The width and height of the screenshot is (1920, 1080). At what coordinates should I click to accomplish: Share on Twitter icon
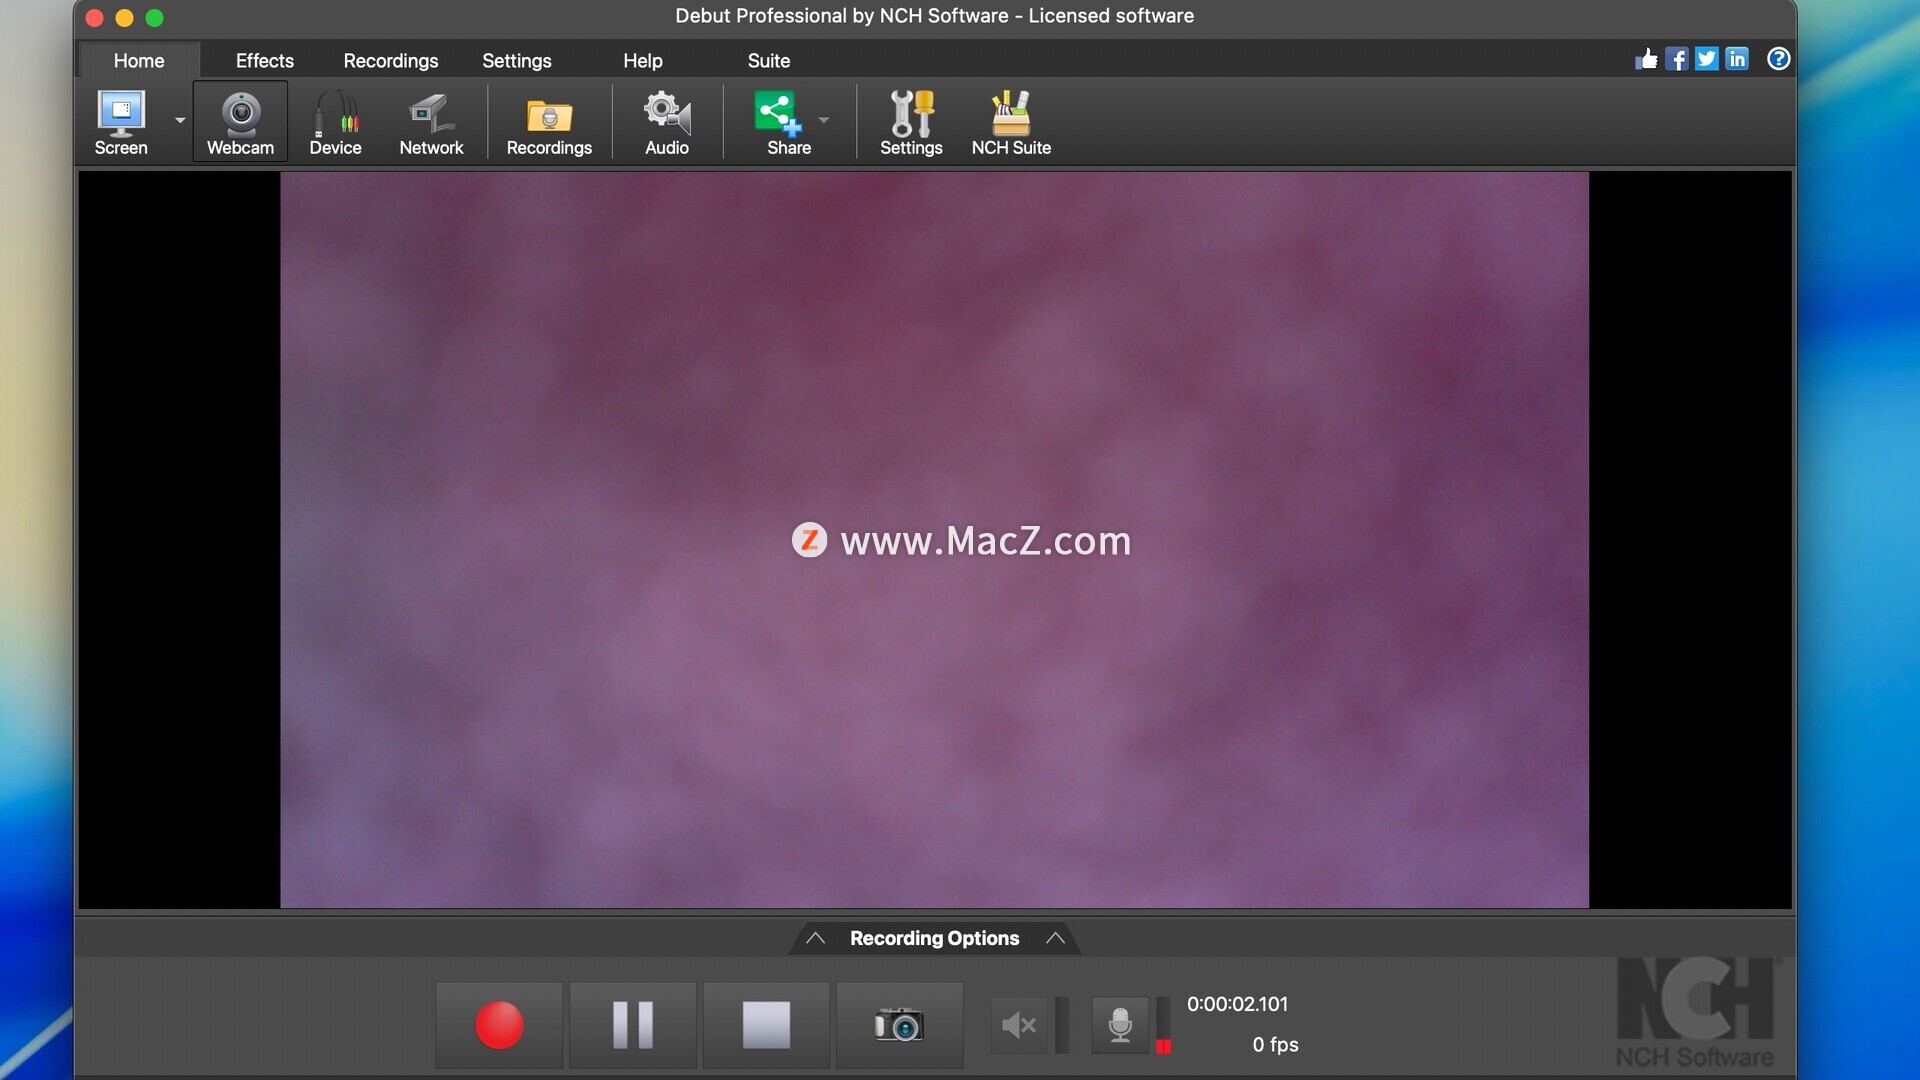pos(1707,59)
